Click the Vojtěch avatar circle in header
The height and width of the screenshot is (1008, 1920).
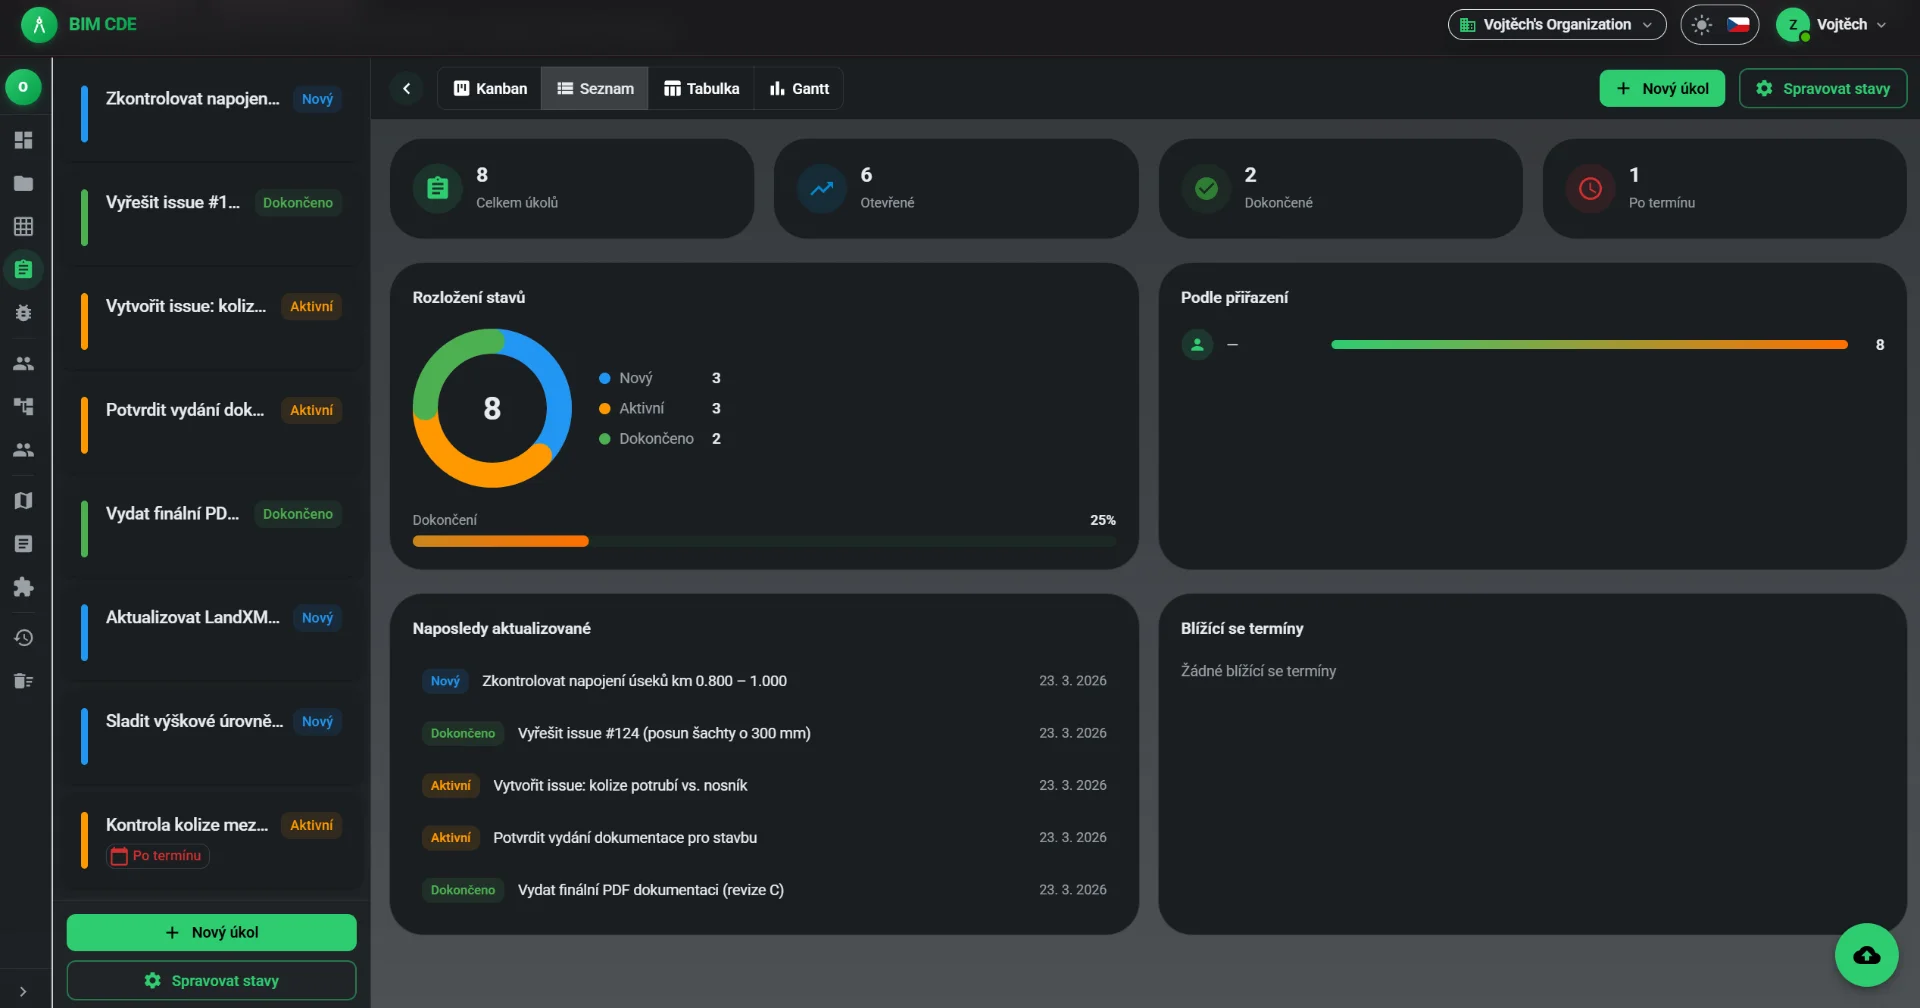[1793, 24]
